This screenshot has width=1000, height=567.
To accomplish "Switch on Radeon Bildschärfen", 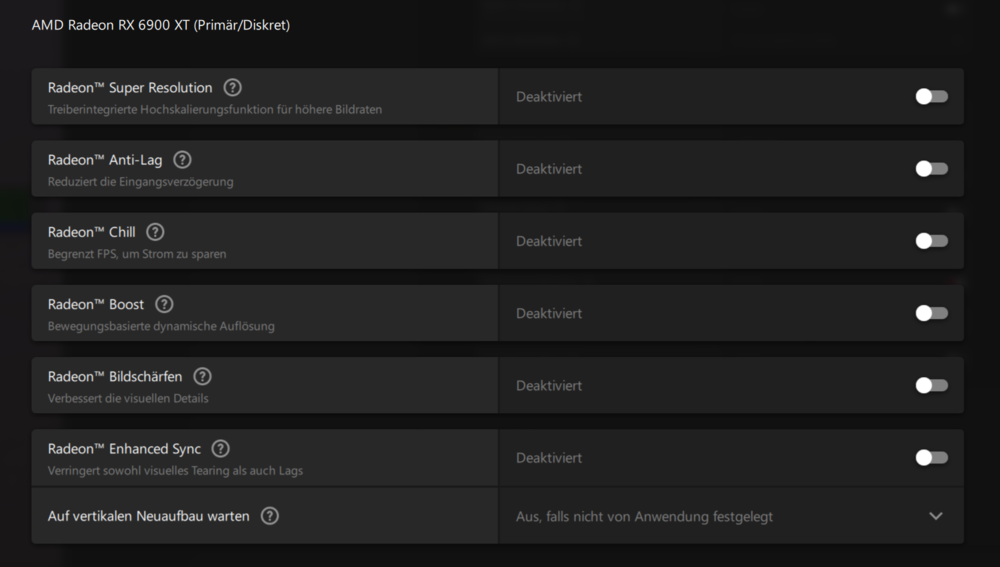I will pyautogui.click(x=931, y=385).
